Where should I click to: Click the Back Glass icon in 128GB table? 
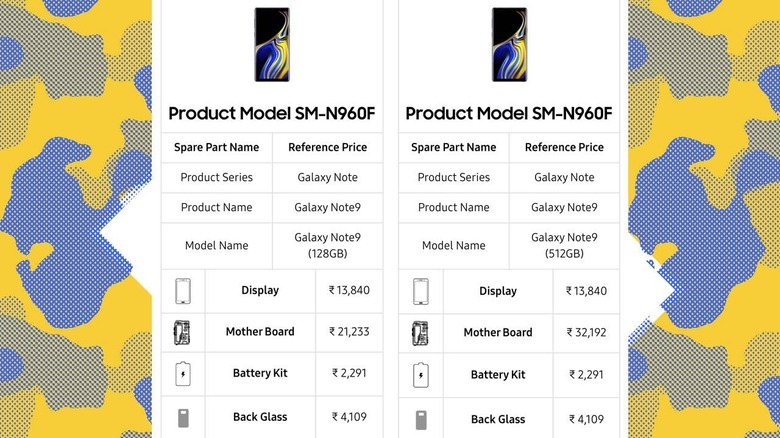click(183, 418)
